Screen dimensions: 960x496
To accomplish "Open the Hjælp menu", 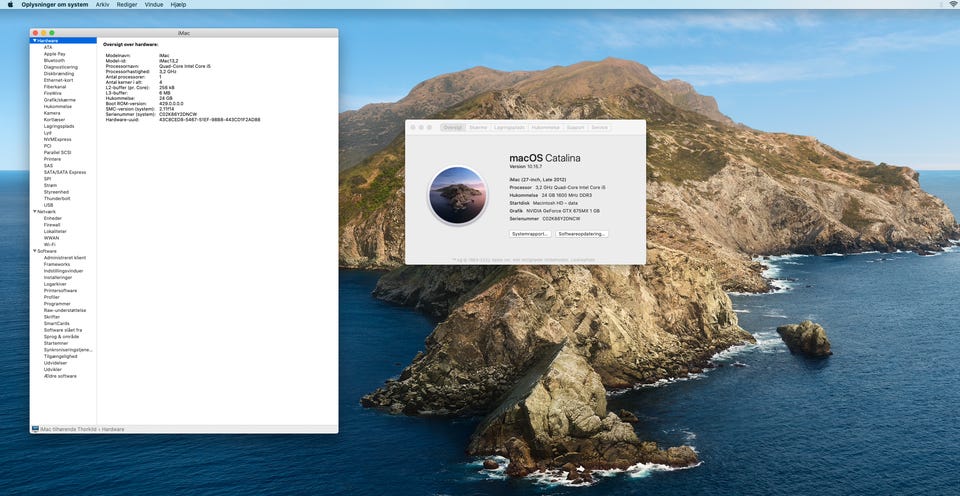I will point(178,4).
